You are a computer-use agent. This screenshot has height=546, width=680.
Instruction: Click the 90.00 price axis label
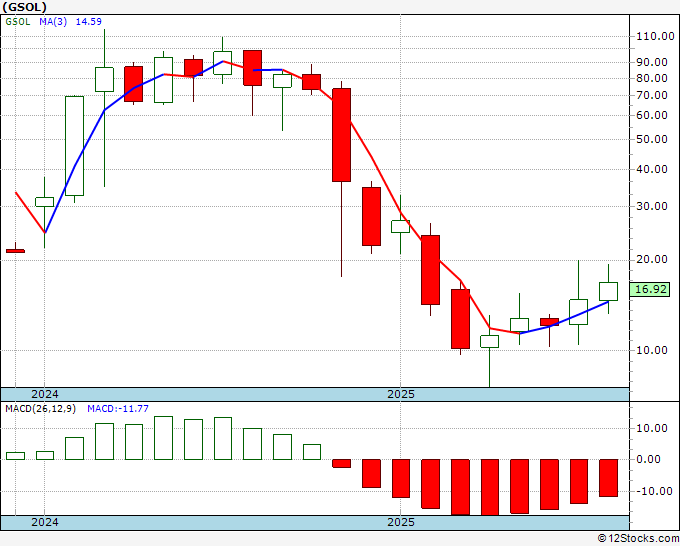pos(652,62)
